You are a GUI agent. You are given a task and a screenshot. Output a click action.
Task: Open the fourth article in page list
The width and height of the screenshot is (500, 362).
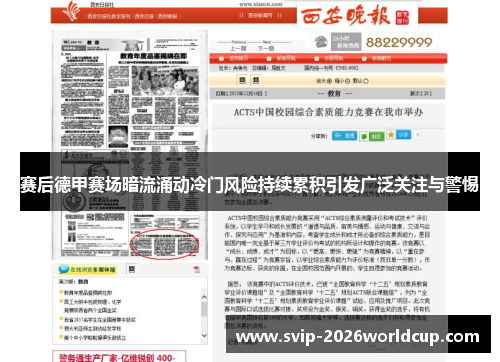tap(93, 328)
